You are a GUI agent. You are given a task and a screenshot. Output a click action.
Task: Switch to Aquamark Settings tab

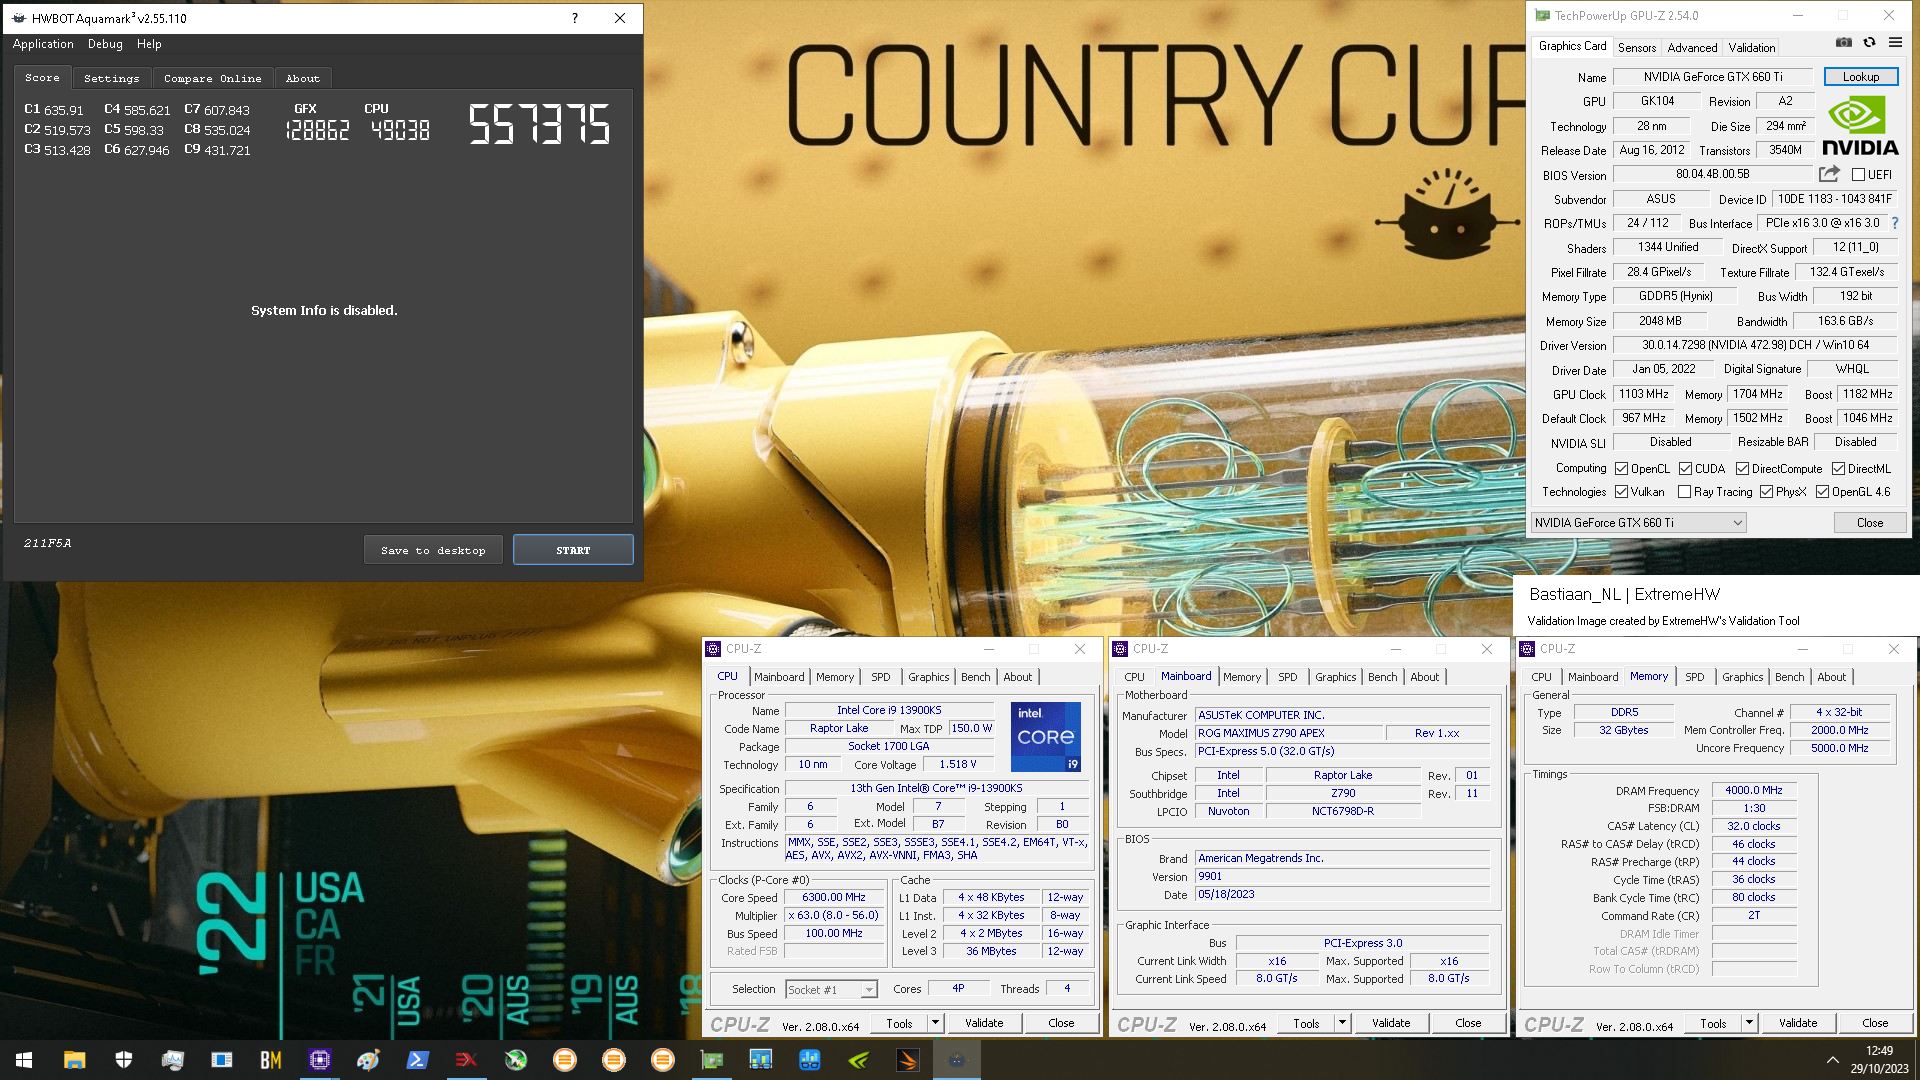[x=111, y=78]
